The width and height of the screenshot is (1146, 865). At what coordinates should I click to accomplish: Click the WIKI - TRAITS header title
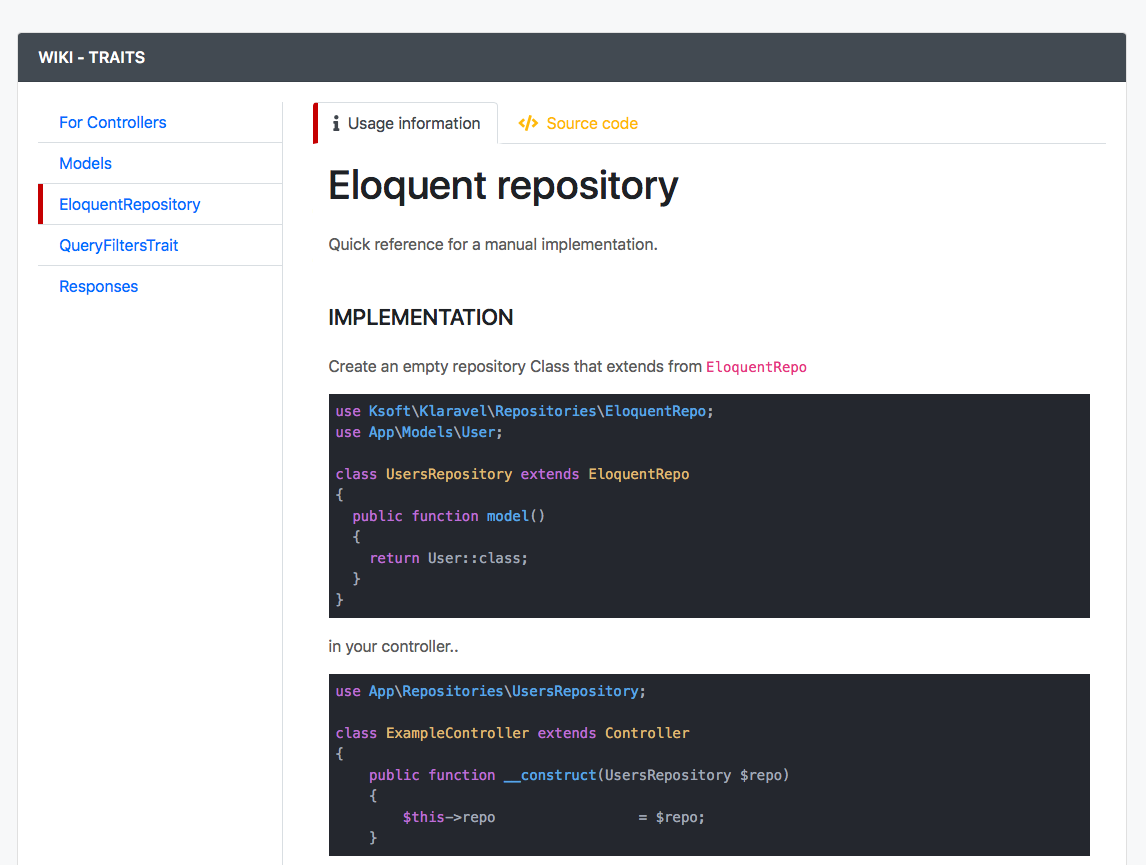tap(92, 58)
